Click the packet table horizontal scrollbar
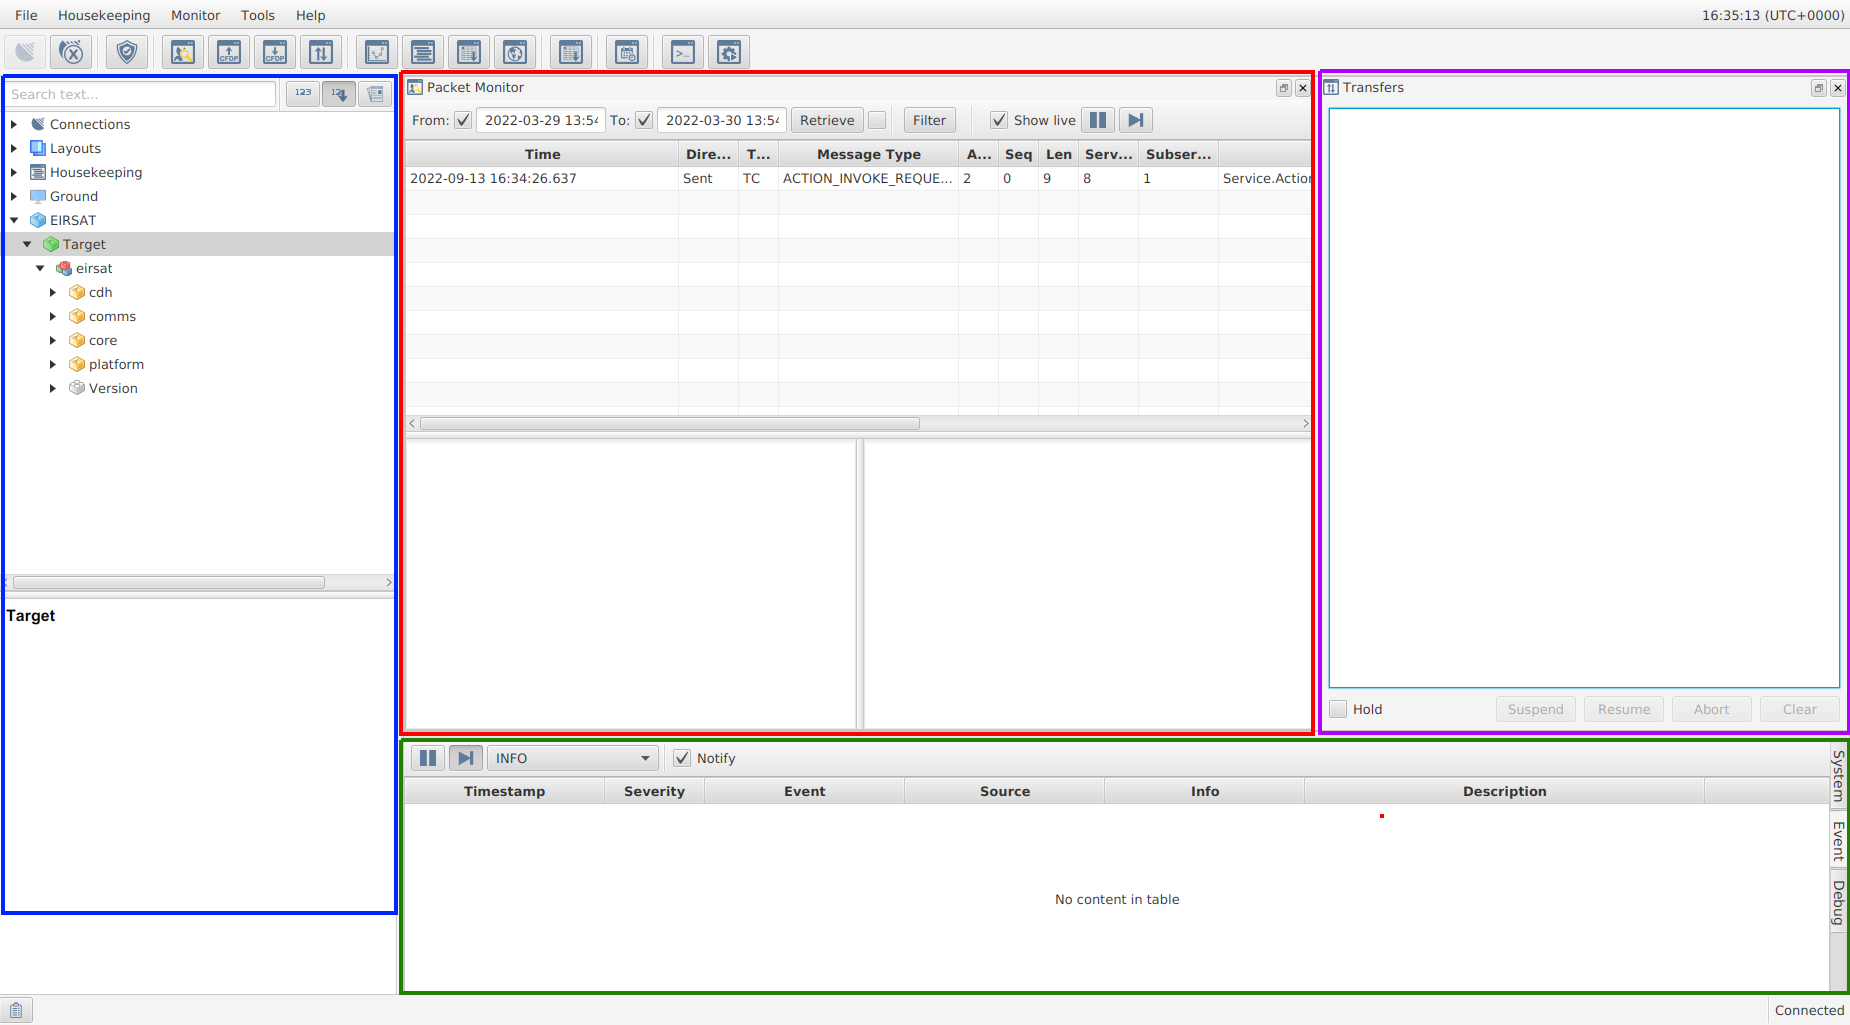The width and height of the screenshot is (1850, 1025). tap(669, 424)
